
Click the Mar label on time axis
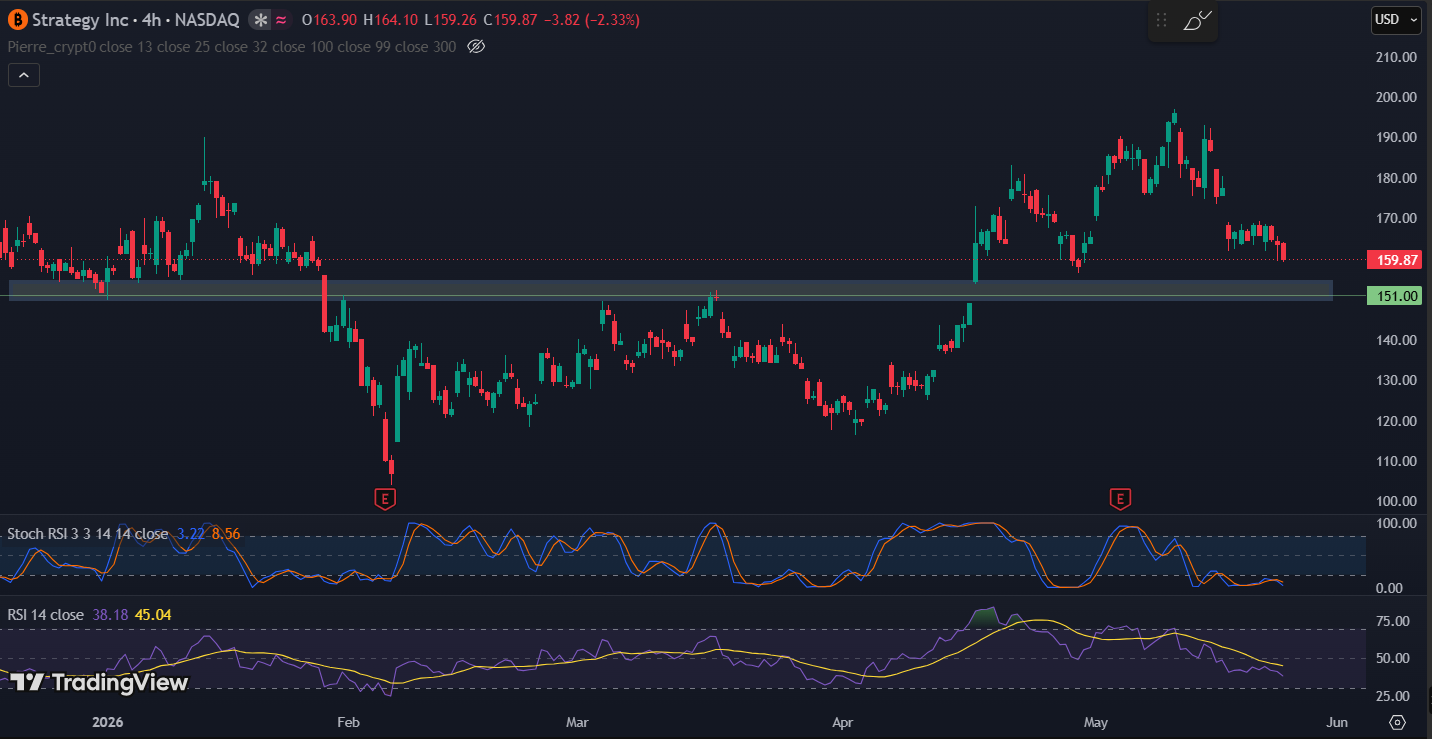point(577,722)
